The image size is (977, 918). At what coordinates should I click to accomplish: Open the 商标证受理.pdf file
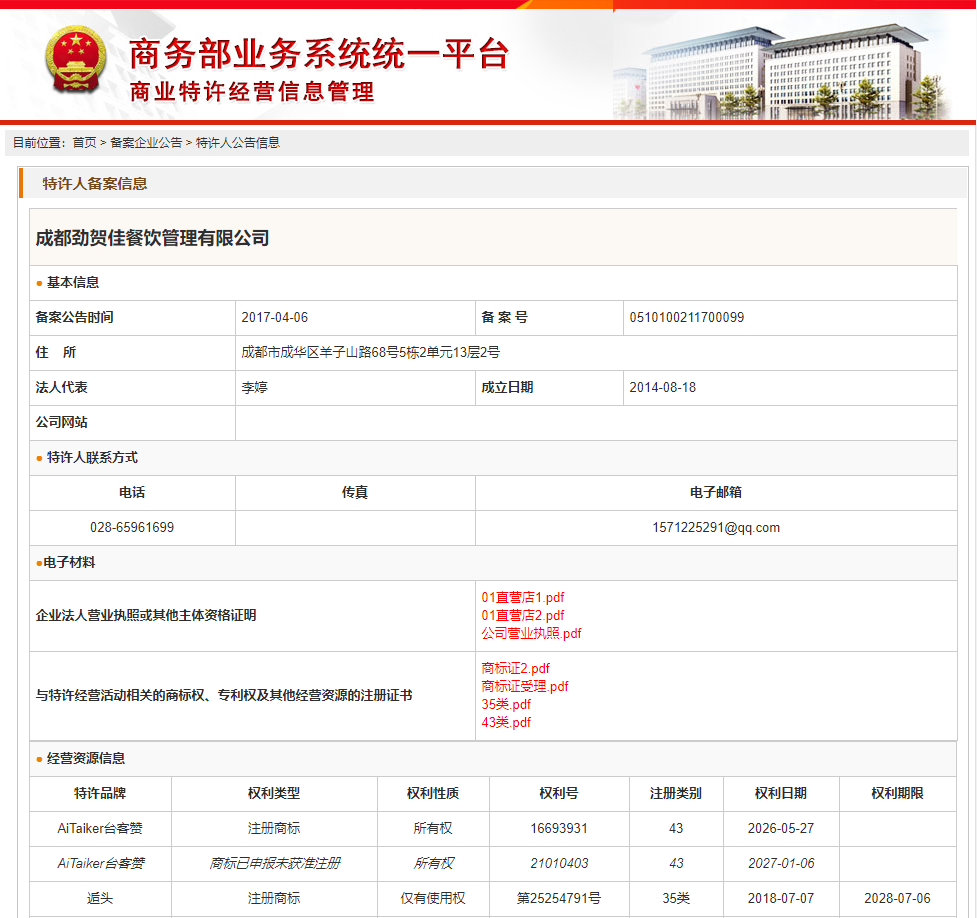[525, 686]
